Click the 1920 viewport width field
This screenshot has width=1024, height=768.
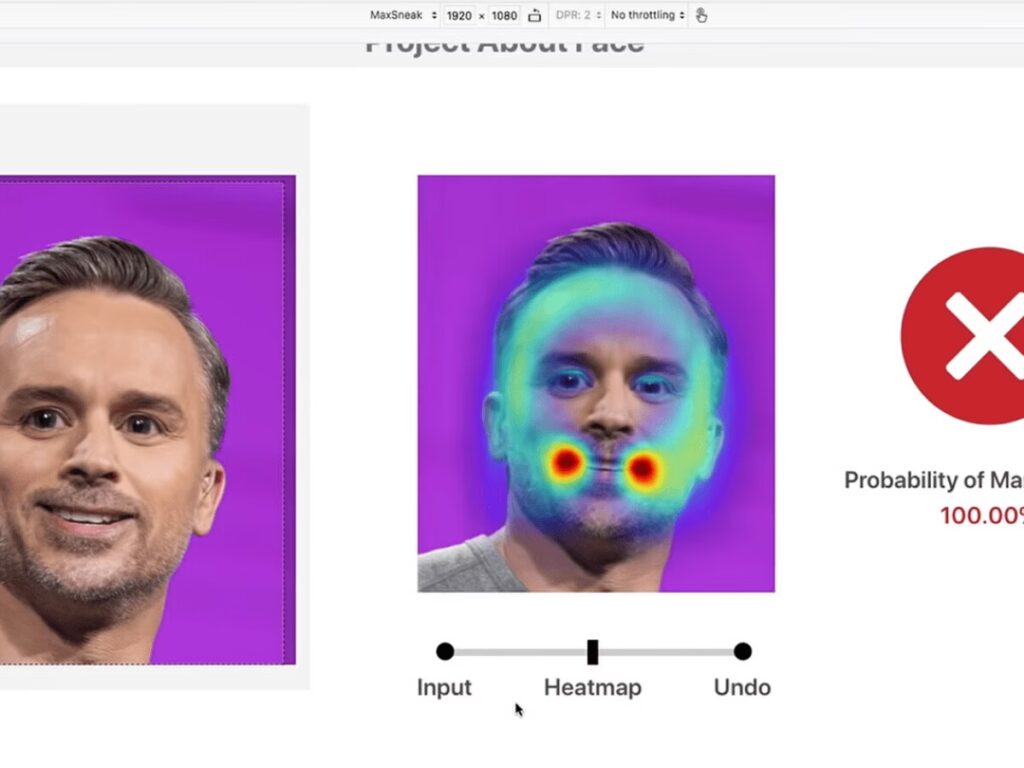point(458,16)
